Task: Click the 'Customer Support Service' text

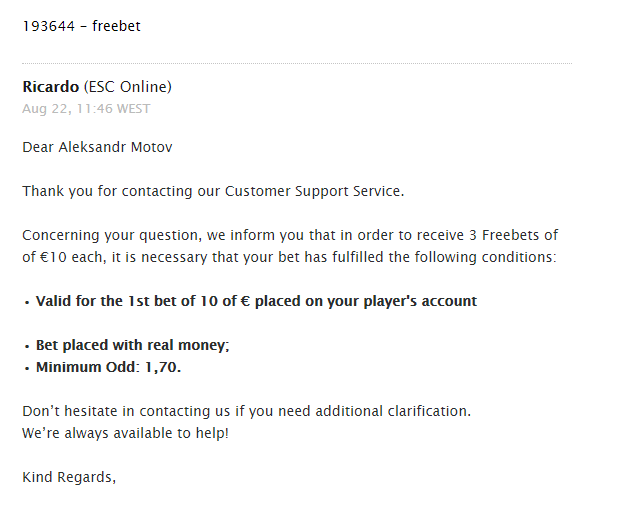Action: [313, 191]
